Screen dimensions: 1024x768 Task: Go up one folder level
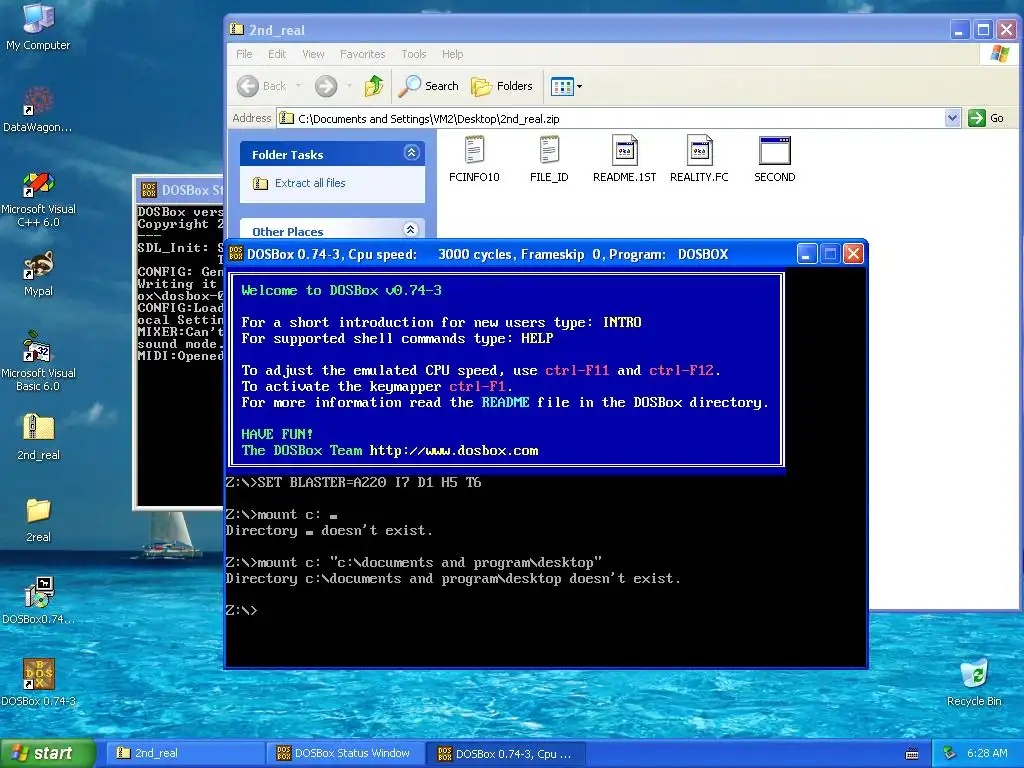[x=374, y=86]
